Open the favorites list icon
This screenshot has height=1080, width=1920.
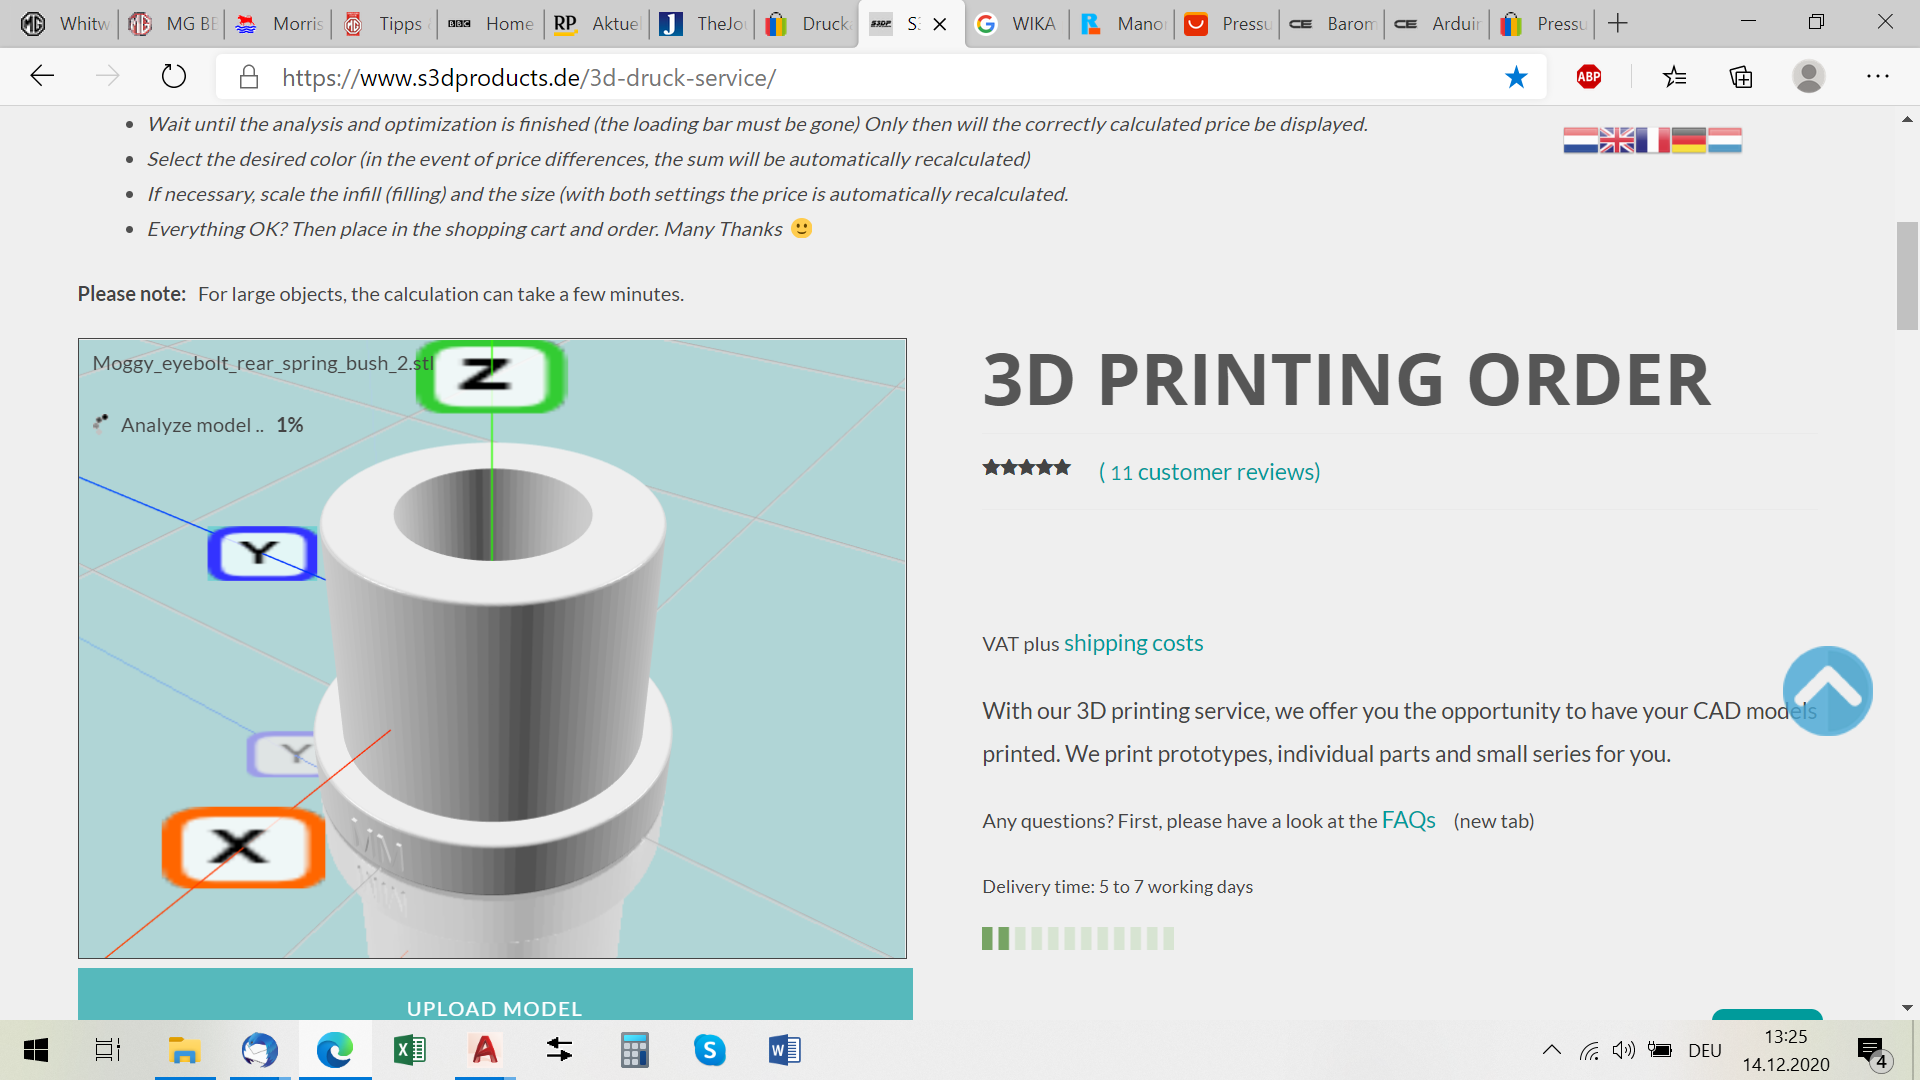[x=1674, y=76]
